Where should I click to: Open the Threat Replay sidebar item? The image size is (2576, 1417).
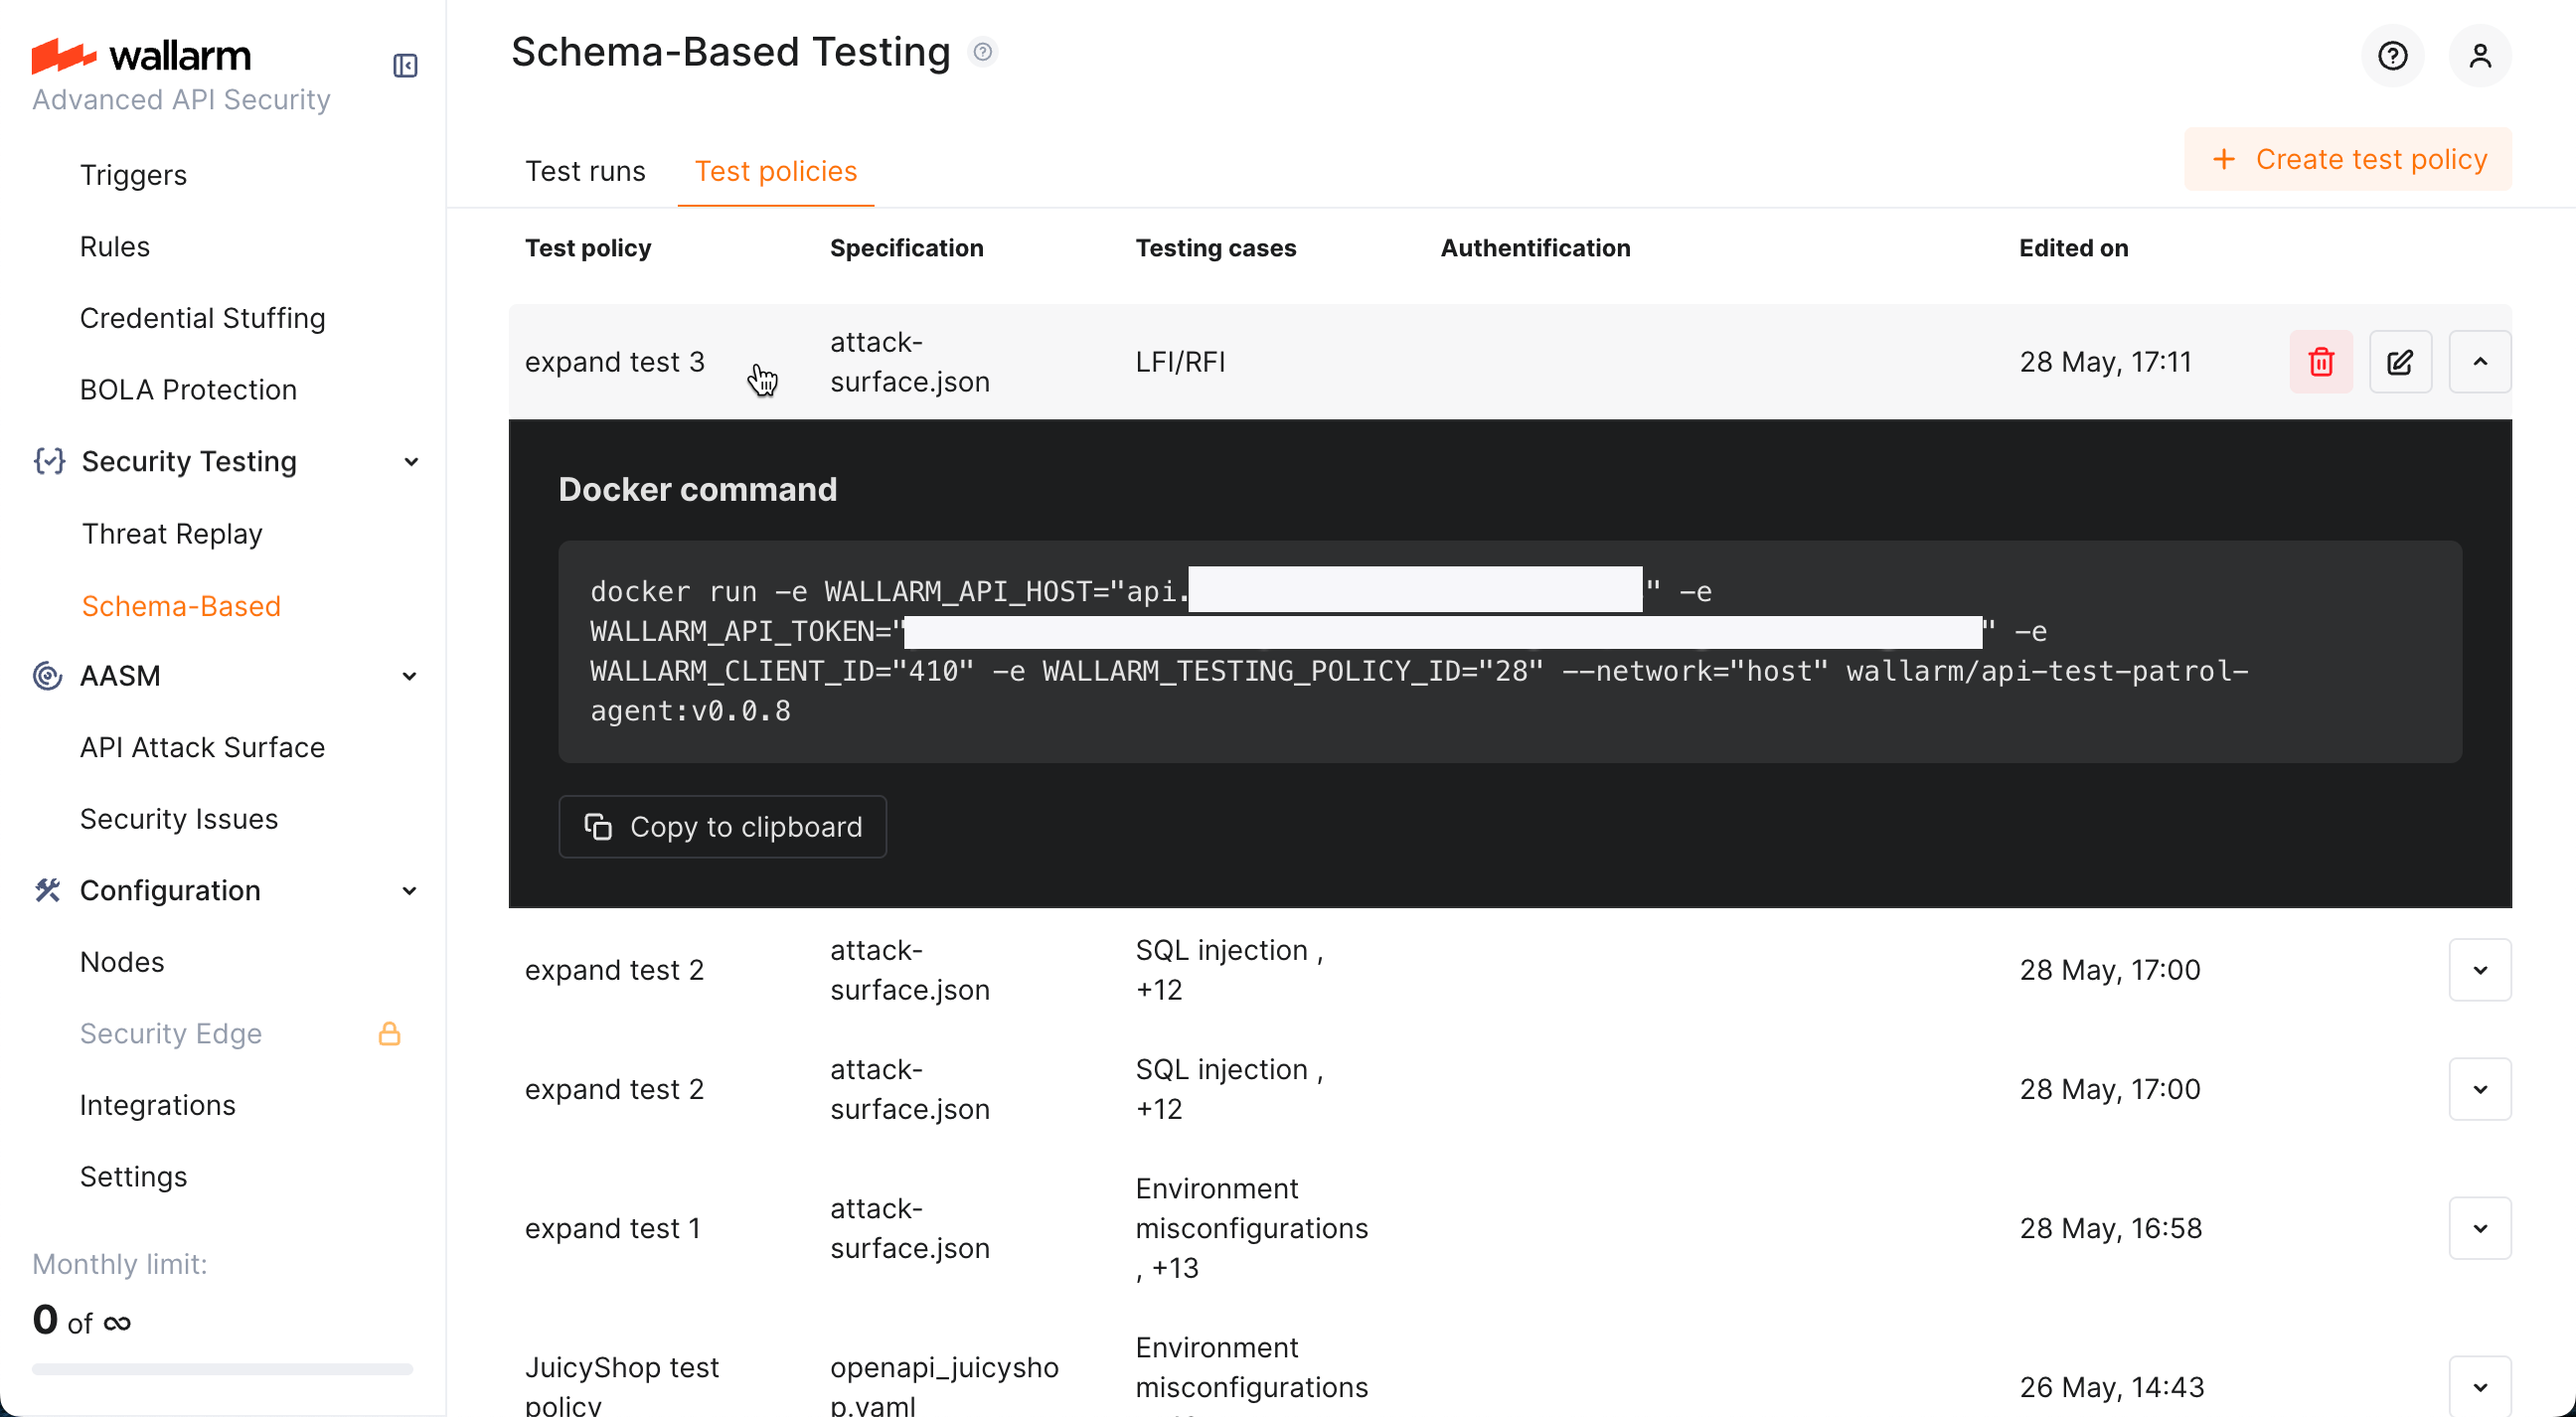(172, 534)
